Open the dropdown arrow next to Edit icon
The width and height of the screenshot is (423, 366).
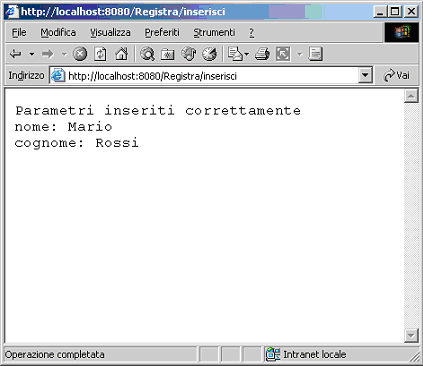pyautogui.click(x=300, y=54)
